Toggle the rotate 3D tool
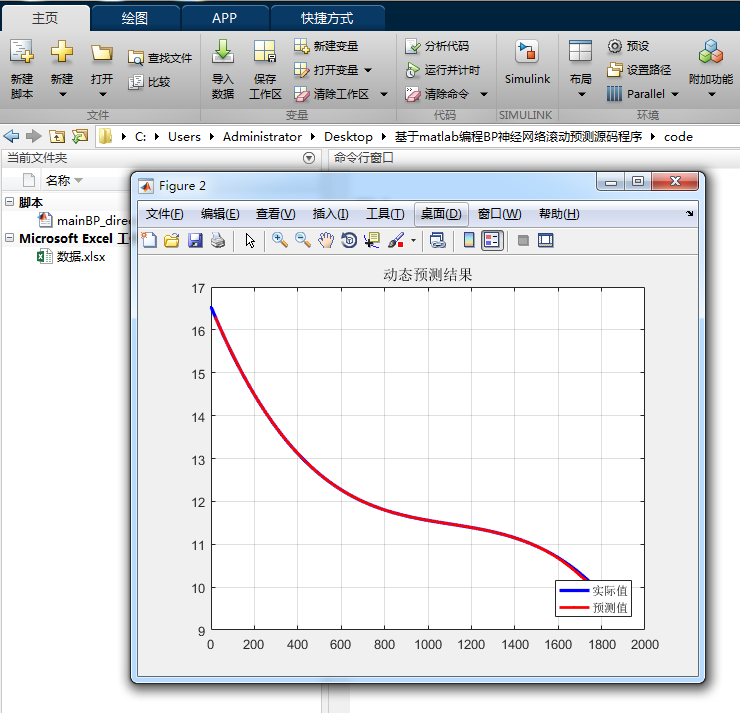 pyautogui.click(x=349, y=241)
